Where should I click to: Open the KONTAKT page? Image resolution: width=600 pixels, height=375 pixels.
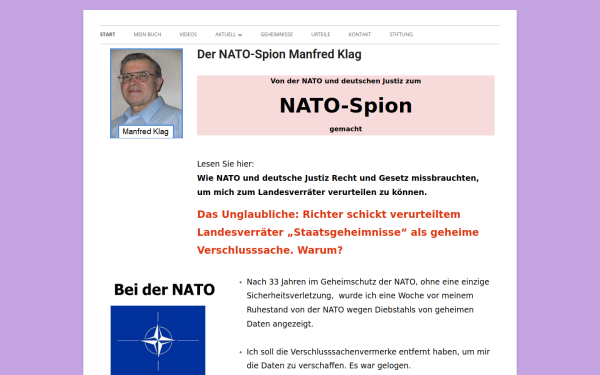(x=360, y=34)
